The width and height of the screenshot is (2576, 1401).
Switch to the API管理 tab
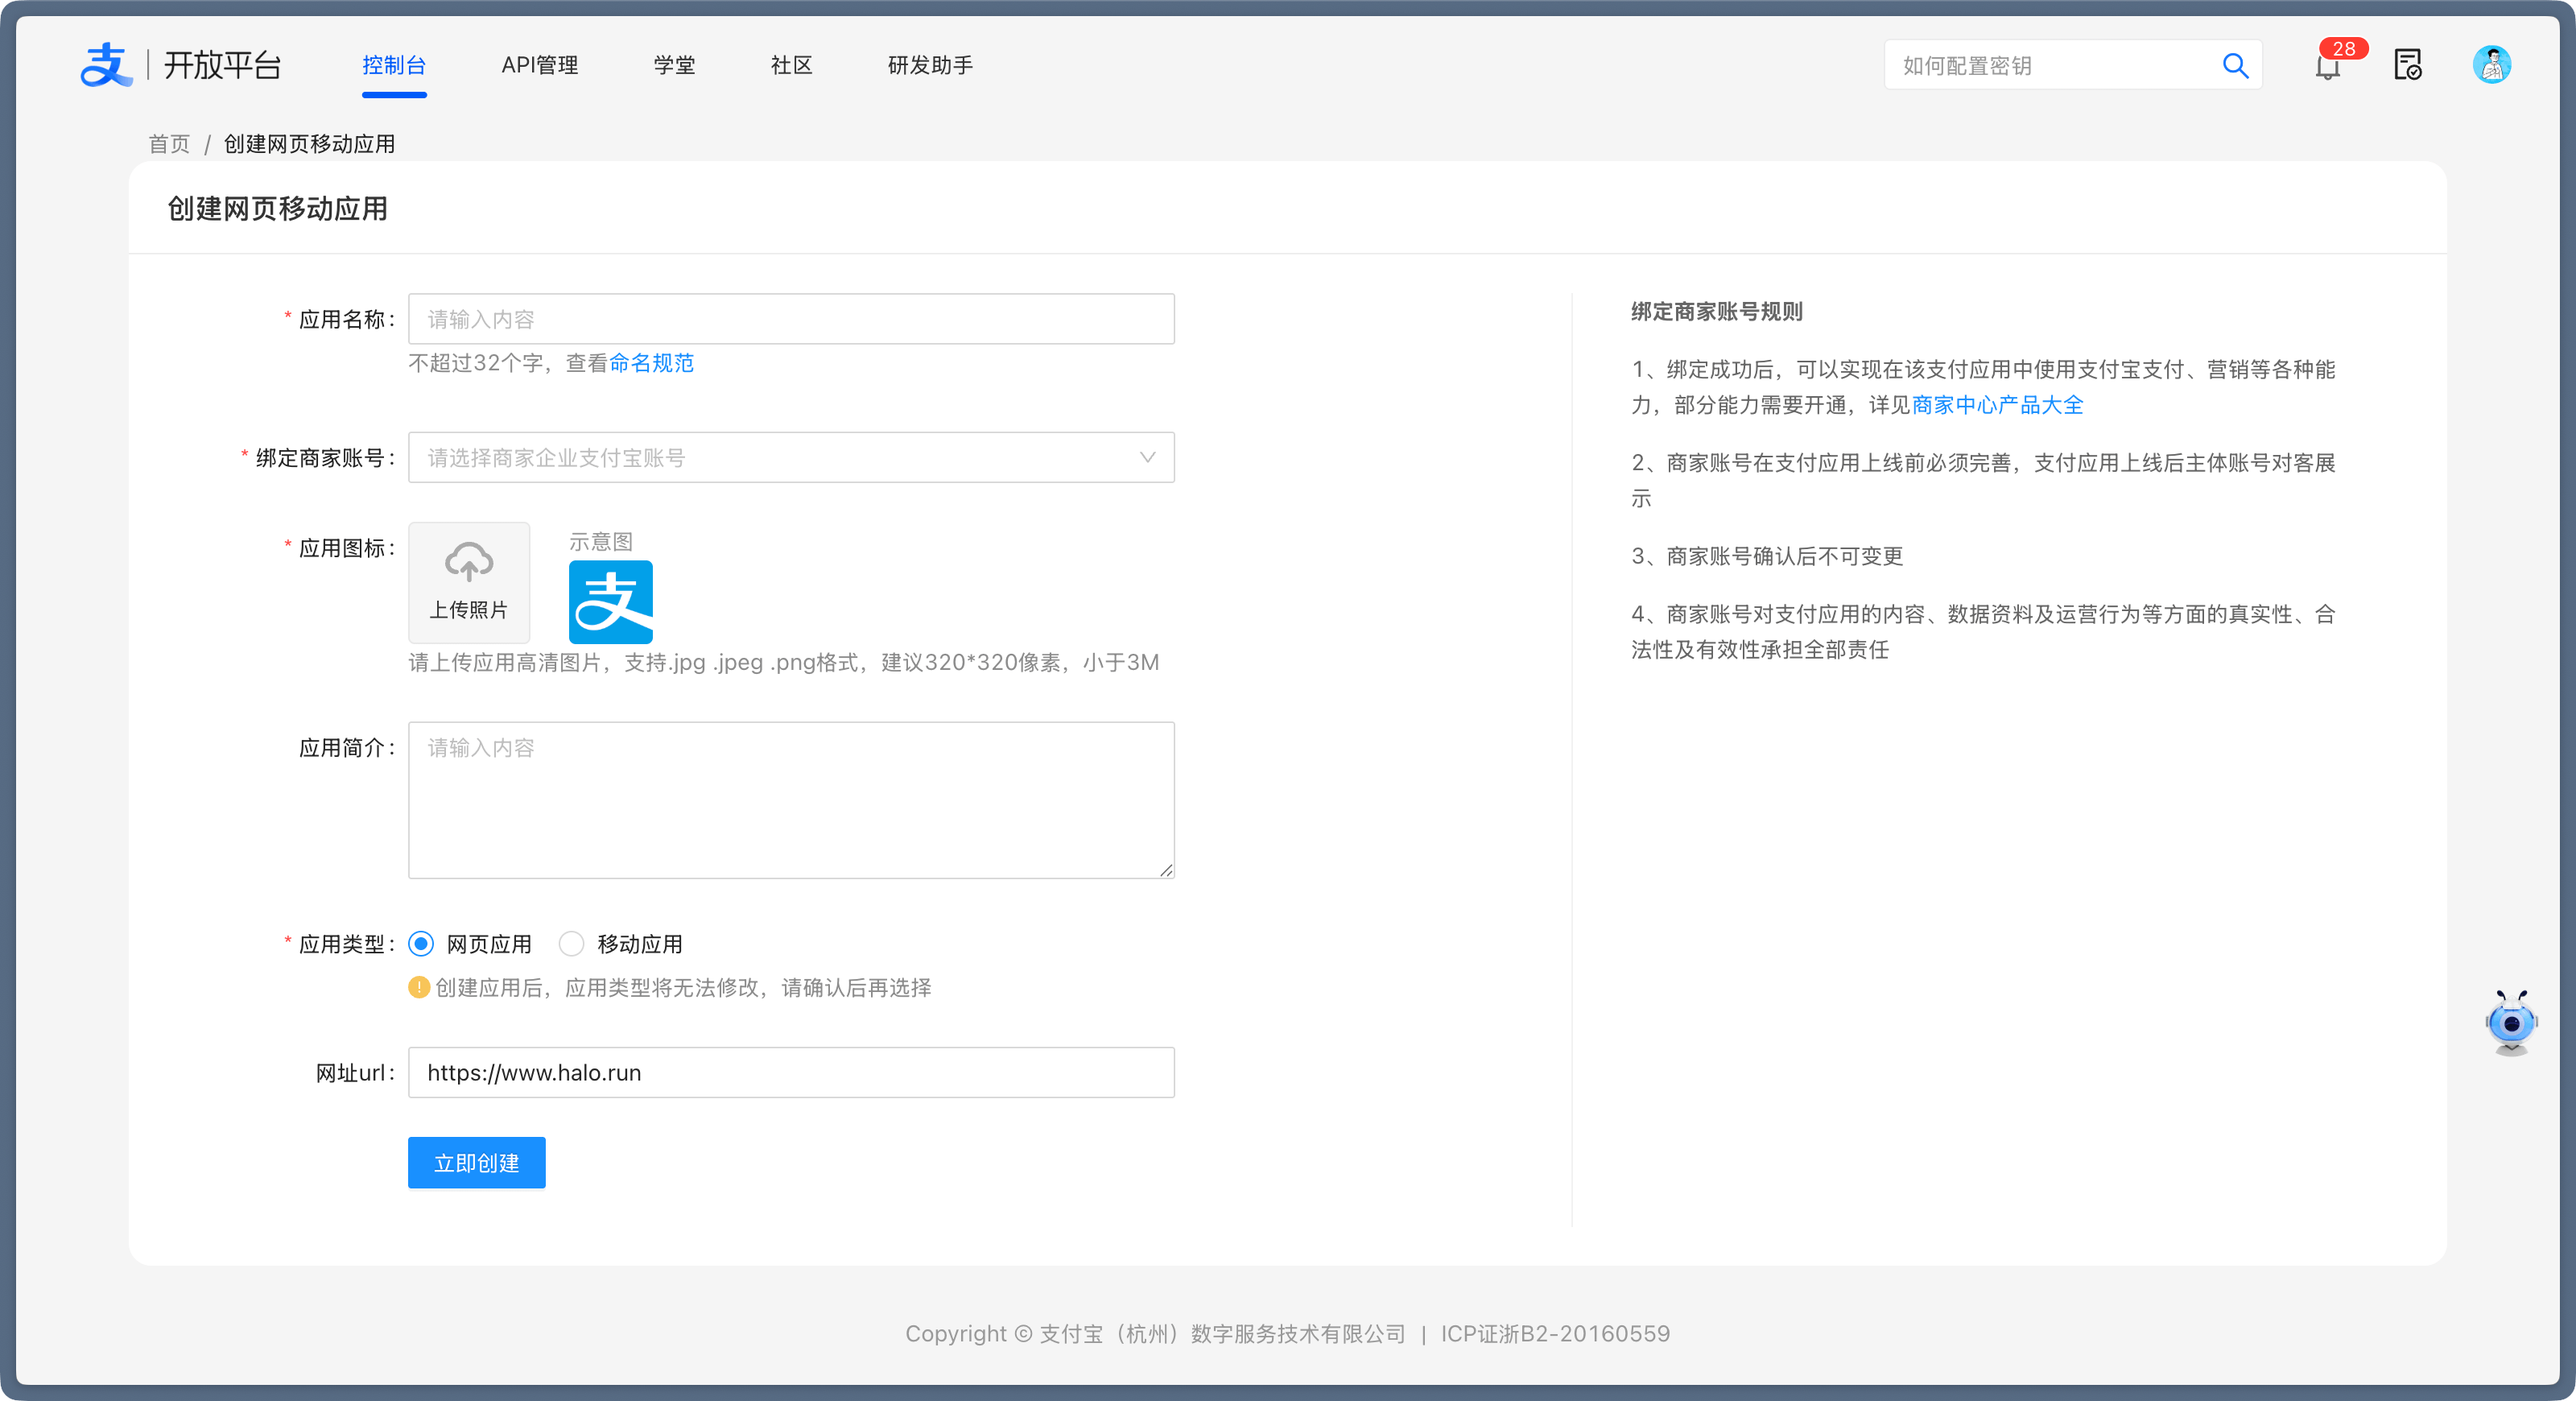[539, 66]
